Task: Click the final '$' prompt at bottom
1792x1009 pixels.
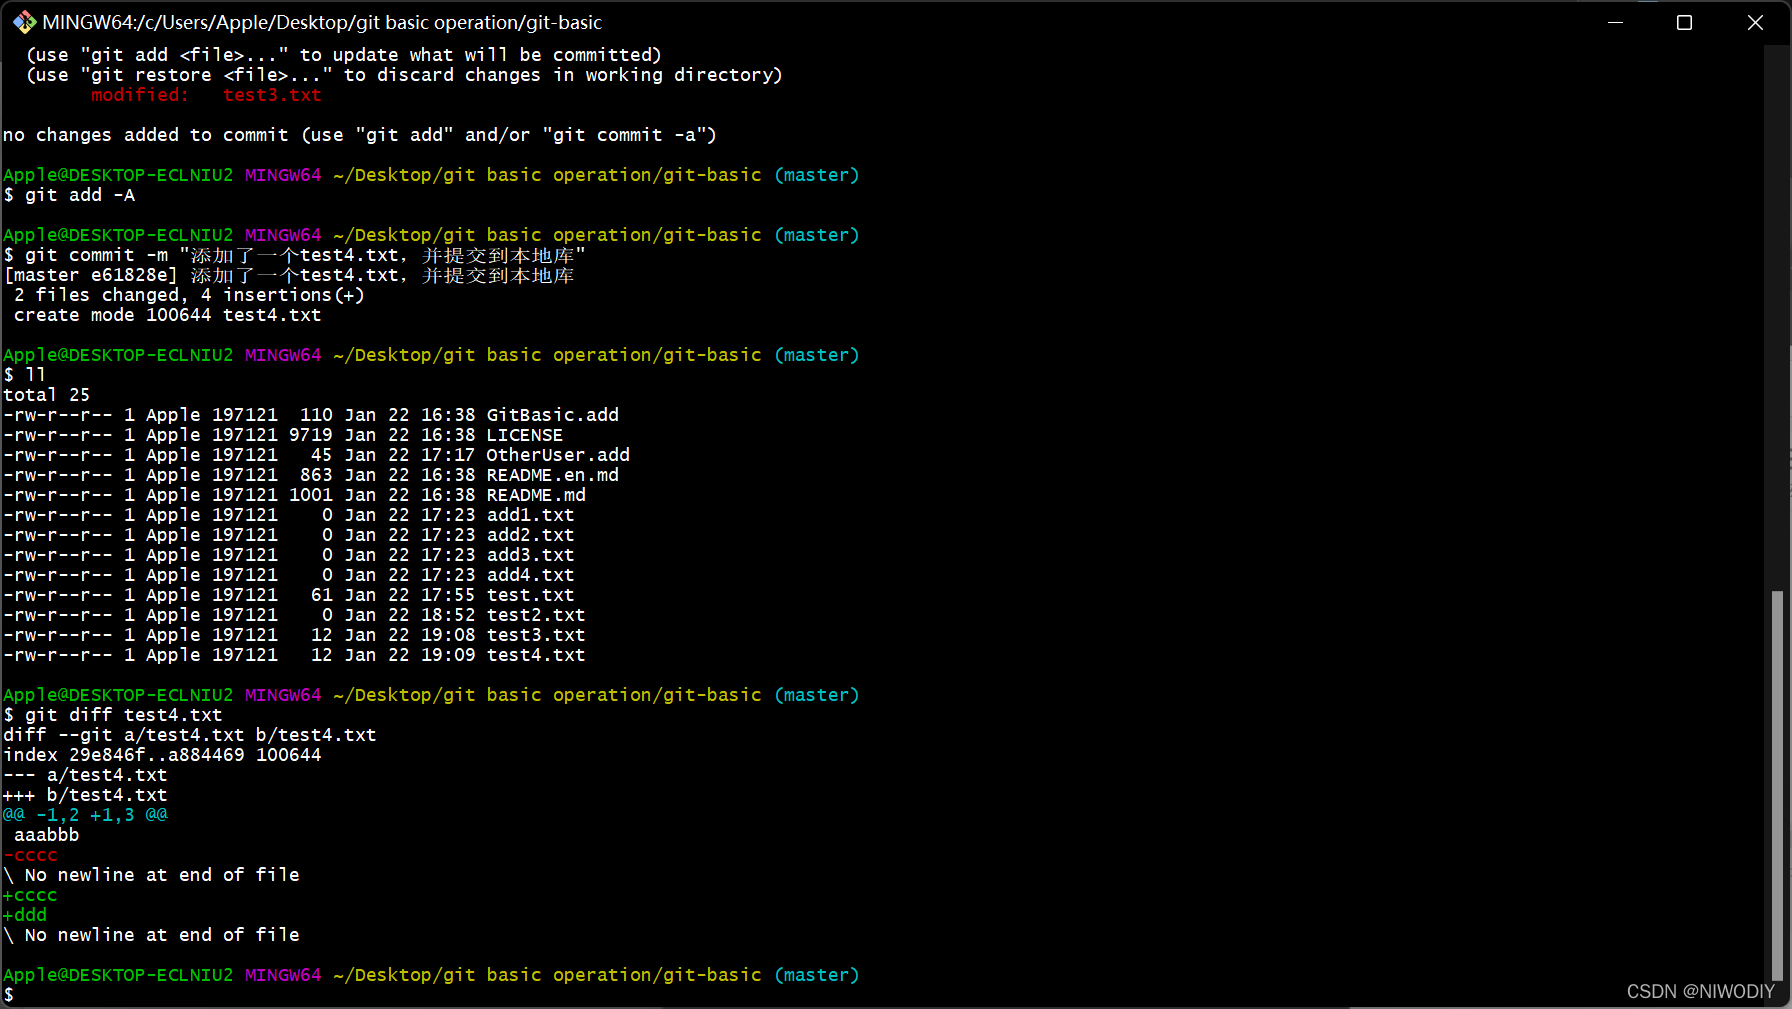Action: point(9,995)
